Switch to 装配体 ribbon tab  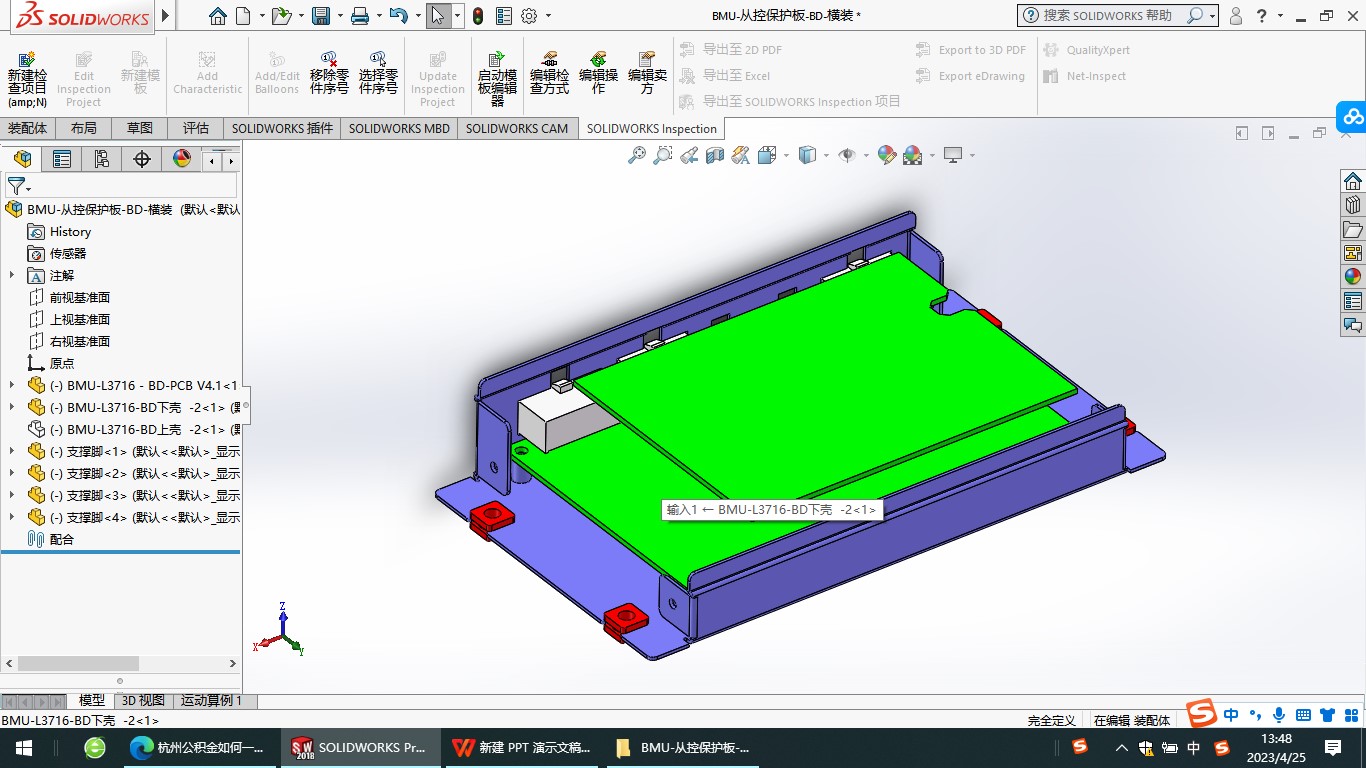27,128
